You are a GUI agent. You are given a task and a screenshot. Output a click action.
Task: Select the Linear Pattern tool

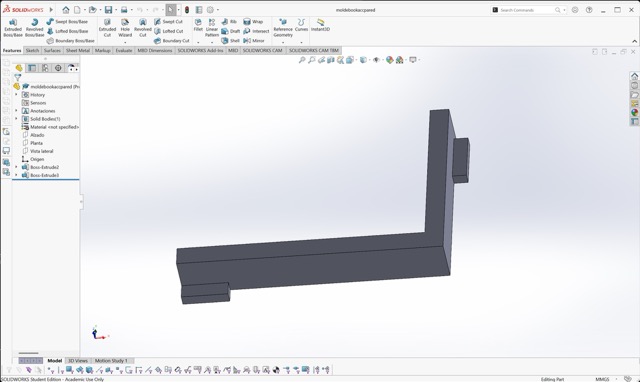click(212, 28)
